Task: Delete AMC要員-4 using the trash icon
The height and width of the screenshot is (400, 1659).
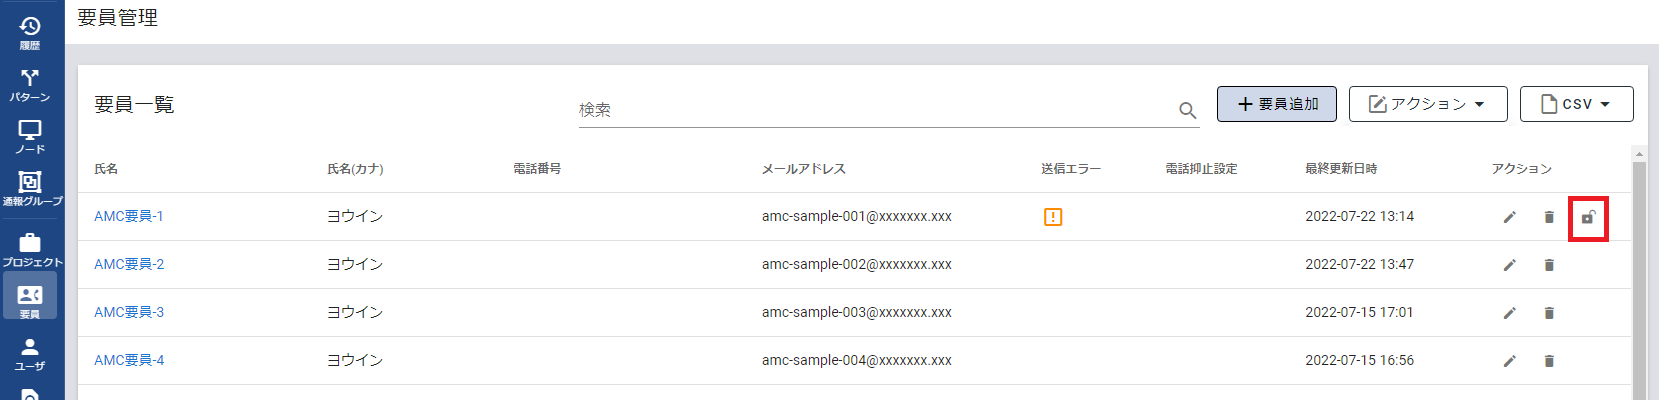Action: (1549, 361)
